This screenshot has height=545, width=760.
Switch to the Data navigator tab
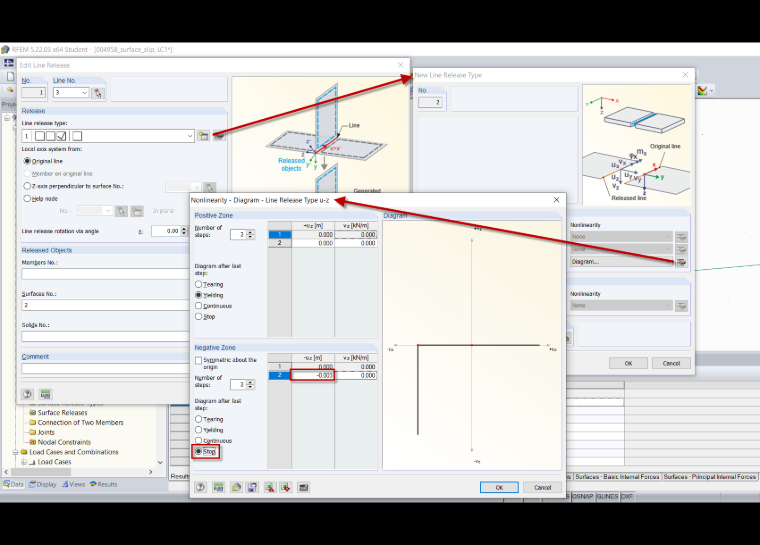tap(13, 484)
